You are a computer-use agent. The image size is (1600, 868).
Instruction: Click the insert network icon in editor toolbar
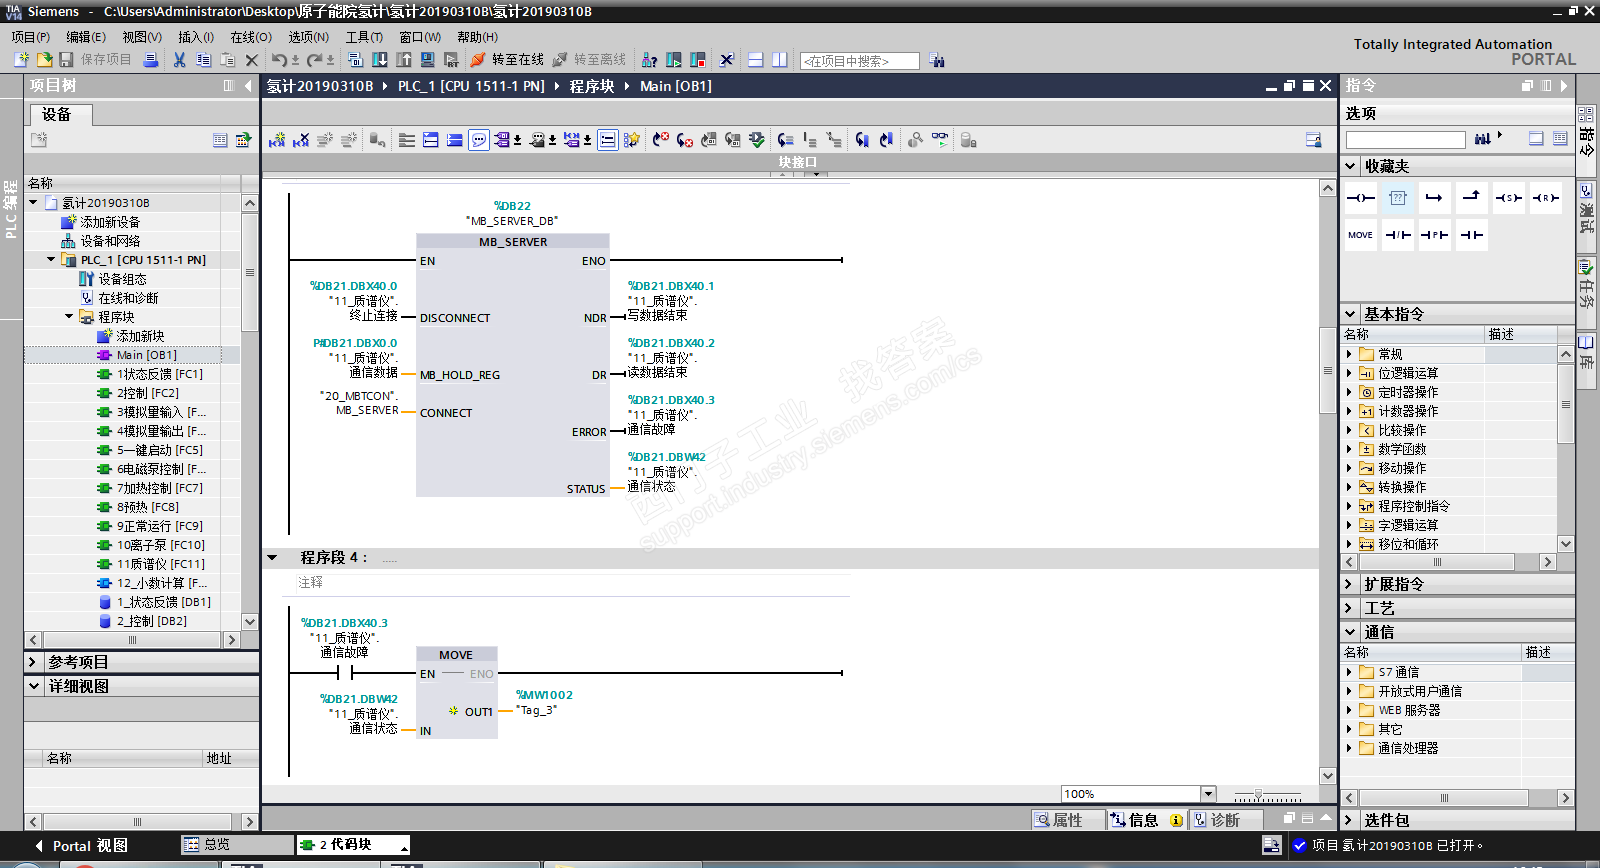[x=277, y=140]
